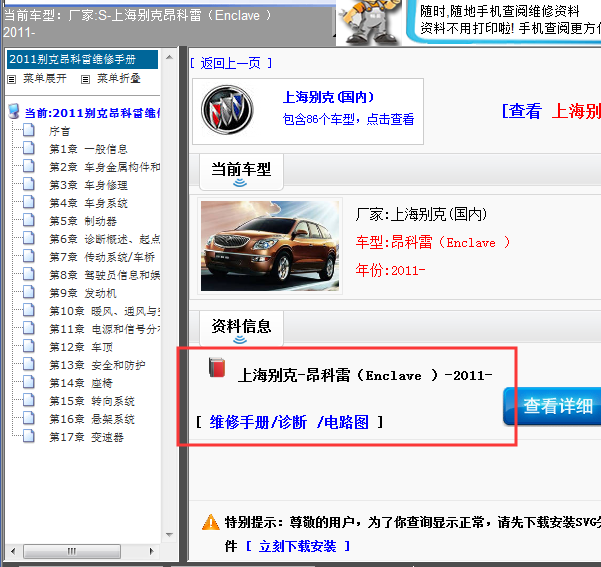Open the 上海别克(国内) brand link
Screen dimensions: 601x567
click(328, 97)
